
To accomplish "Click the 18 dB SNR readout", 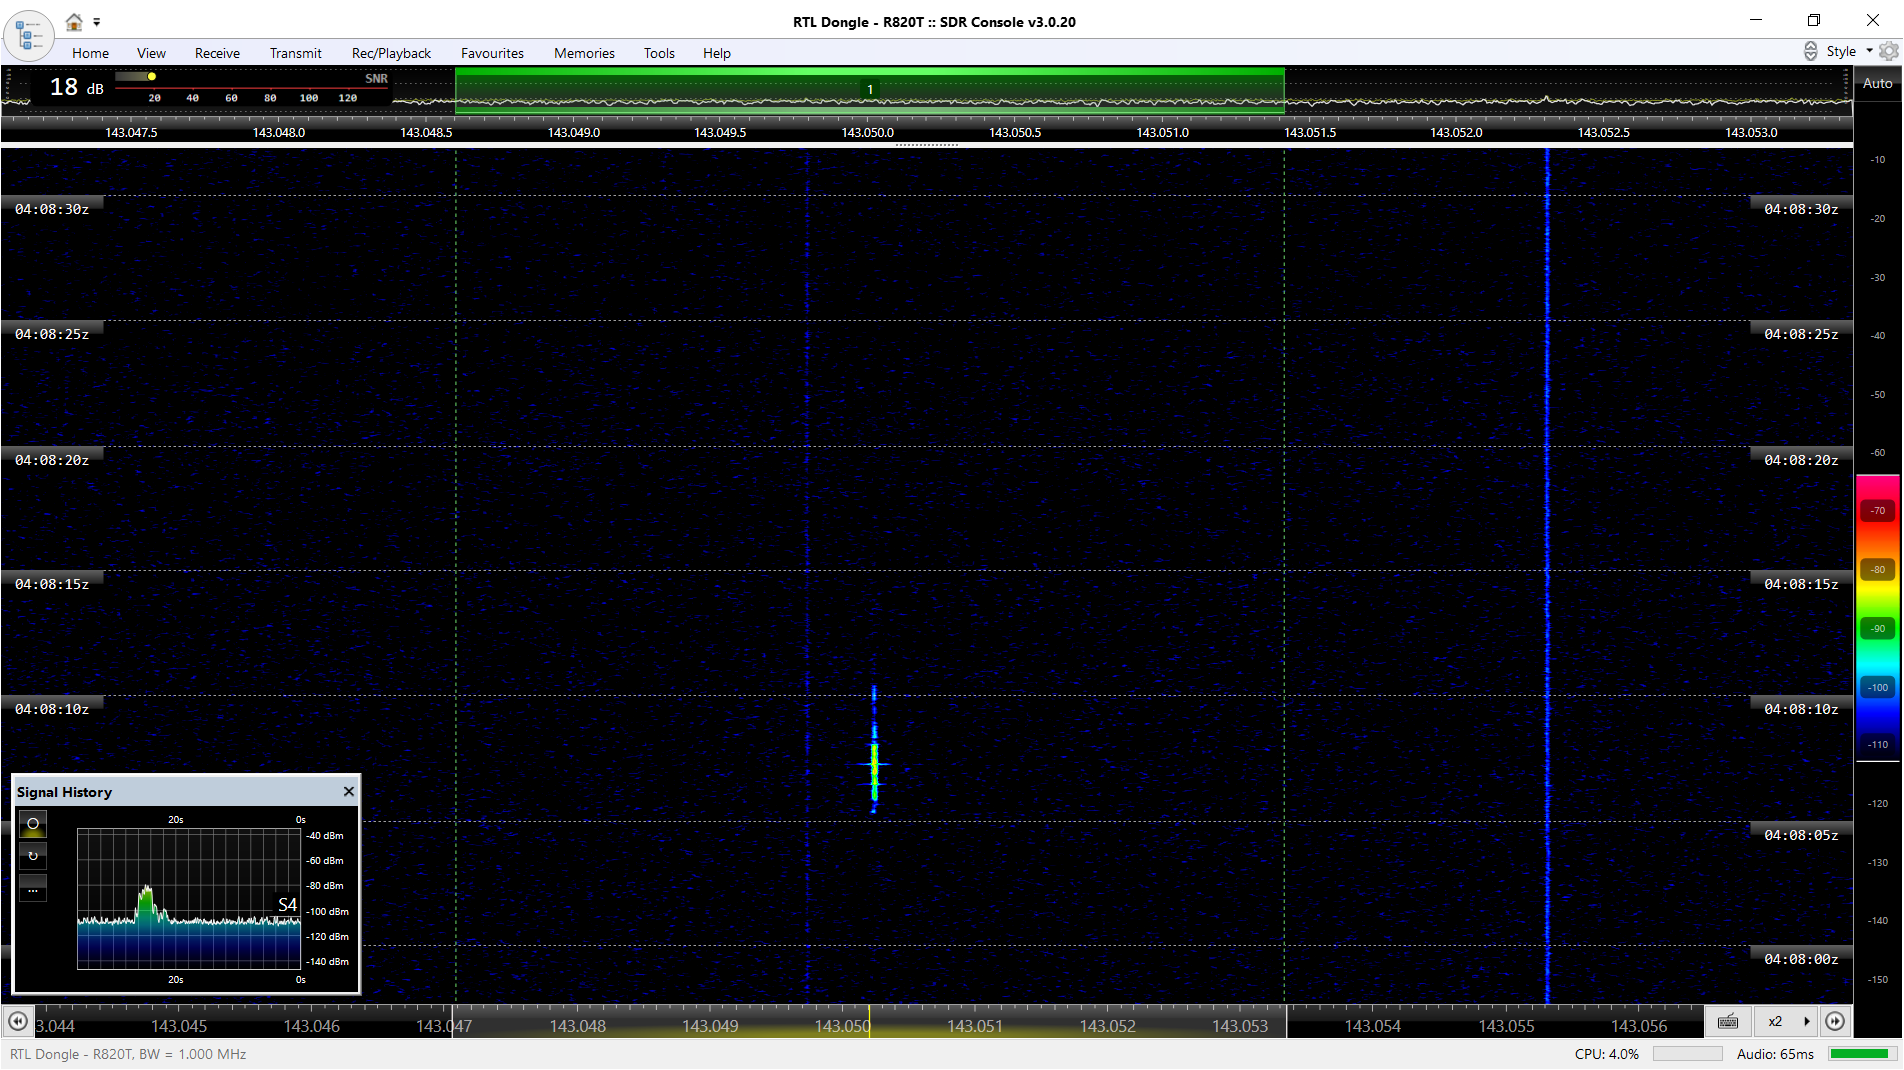I will pyautogui.click(x=76, y=87).
